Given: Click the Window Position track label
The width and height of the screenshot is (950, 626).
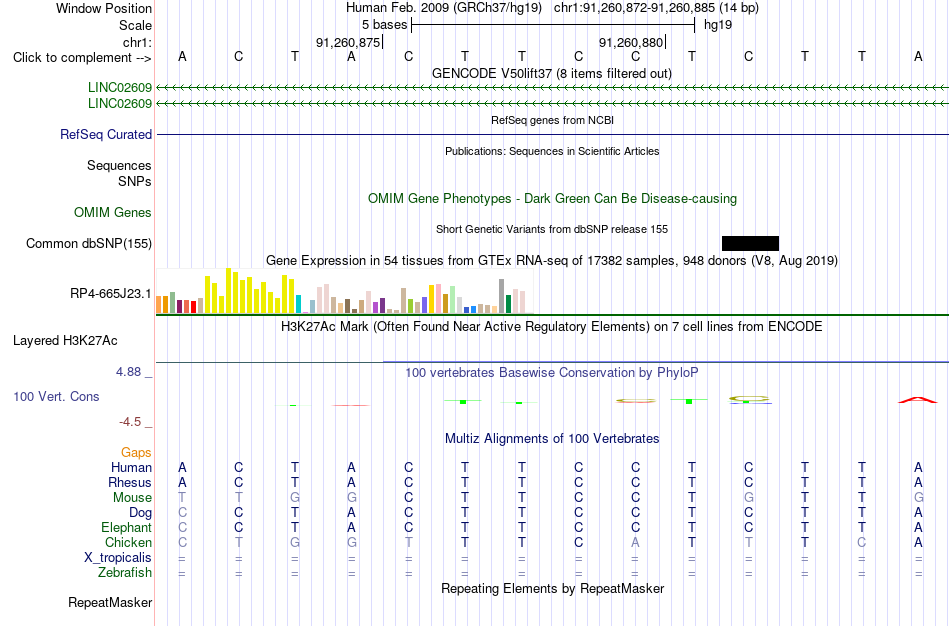Looking at the screenshot, I should (104, 8).
